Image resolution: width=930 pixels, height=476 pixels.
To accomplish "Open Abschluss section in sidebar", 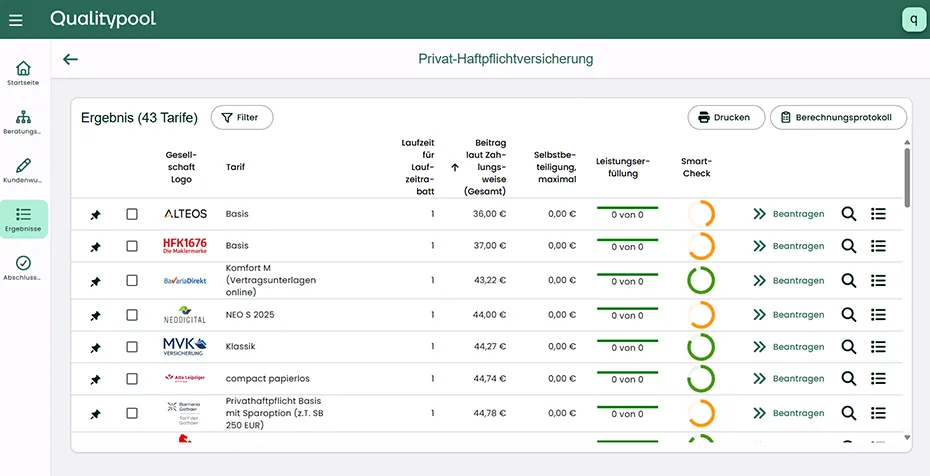I will click(x=23, y=267).
